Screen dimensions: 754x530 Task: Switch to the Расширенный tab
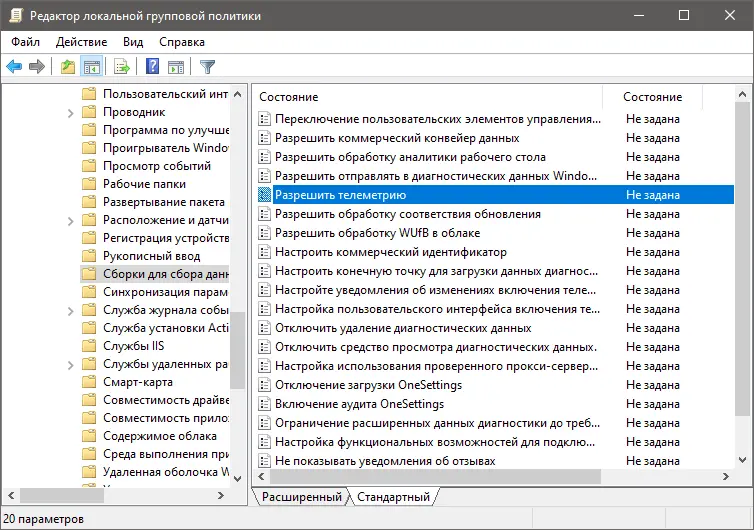coord(301,497)
